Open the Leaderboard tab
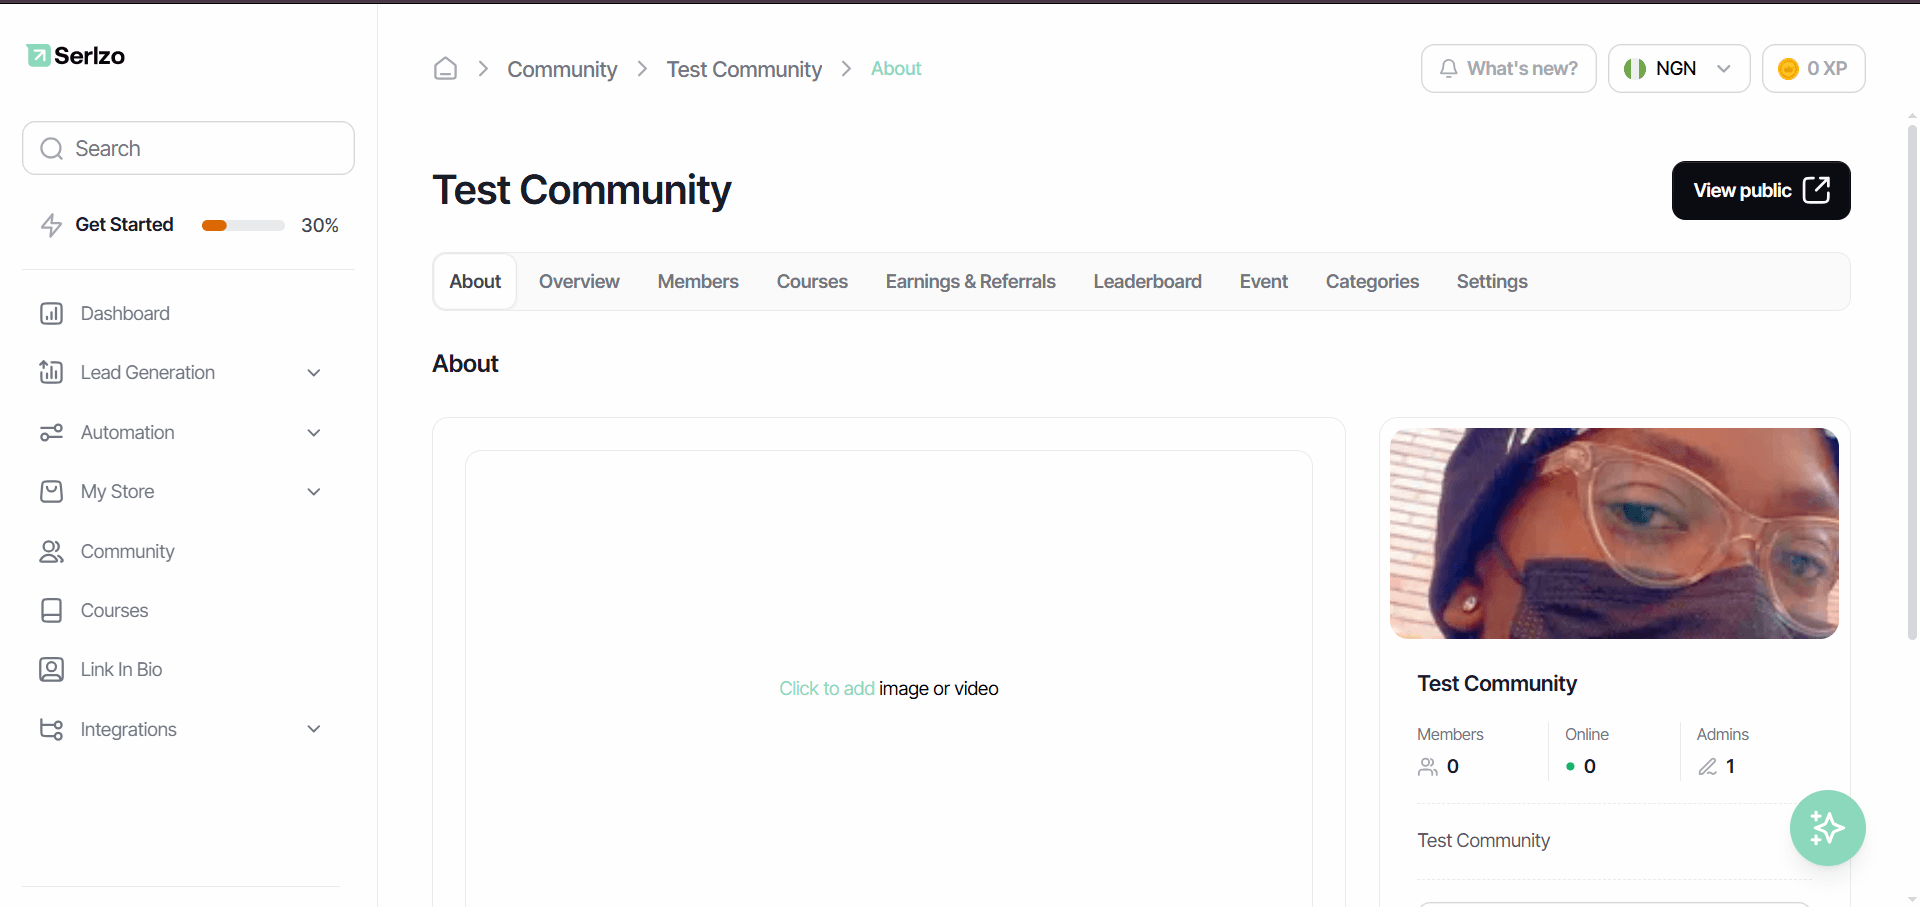The width and height of the screenshot is (1920, 907). 1147,282
